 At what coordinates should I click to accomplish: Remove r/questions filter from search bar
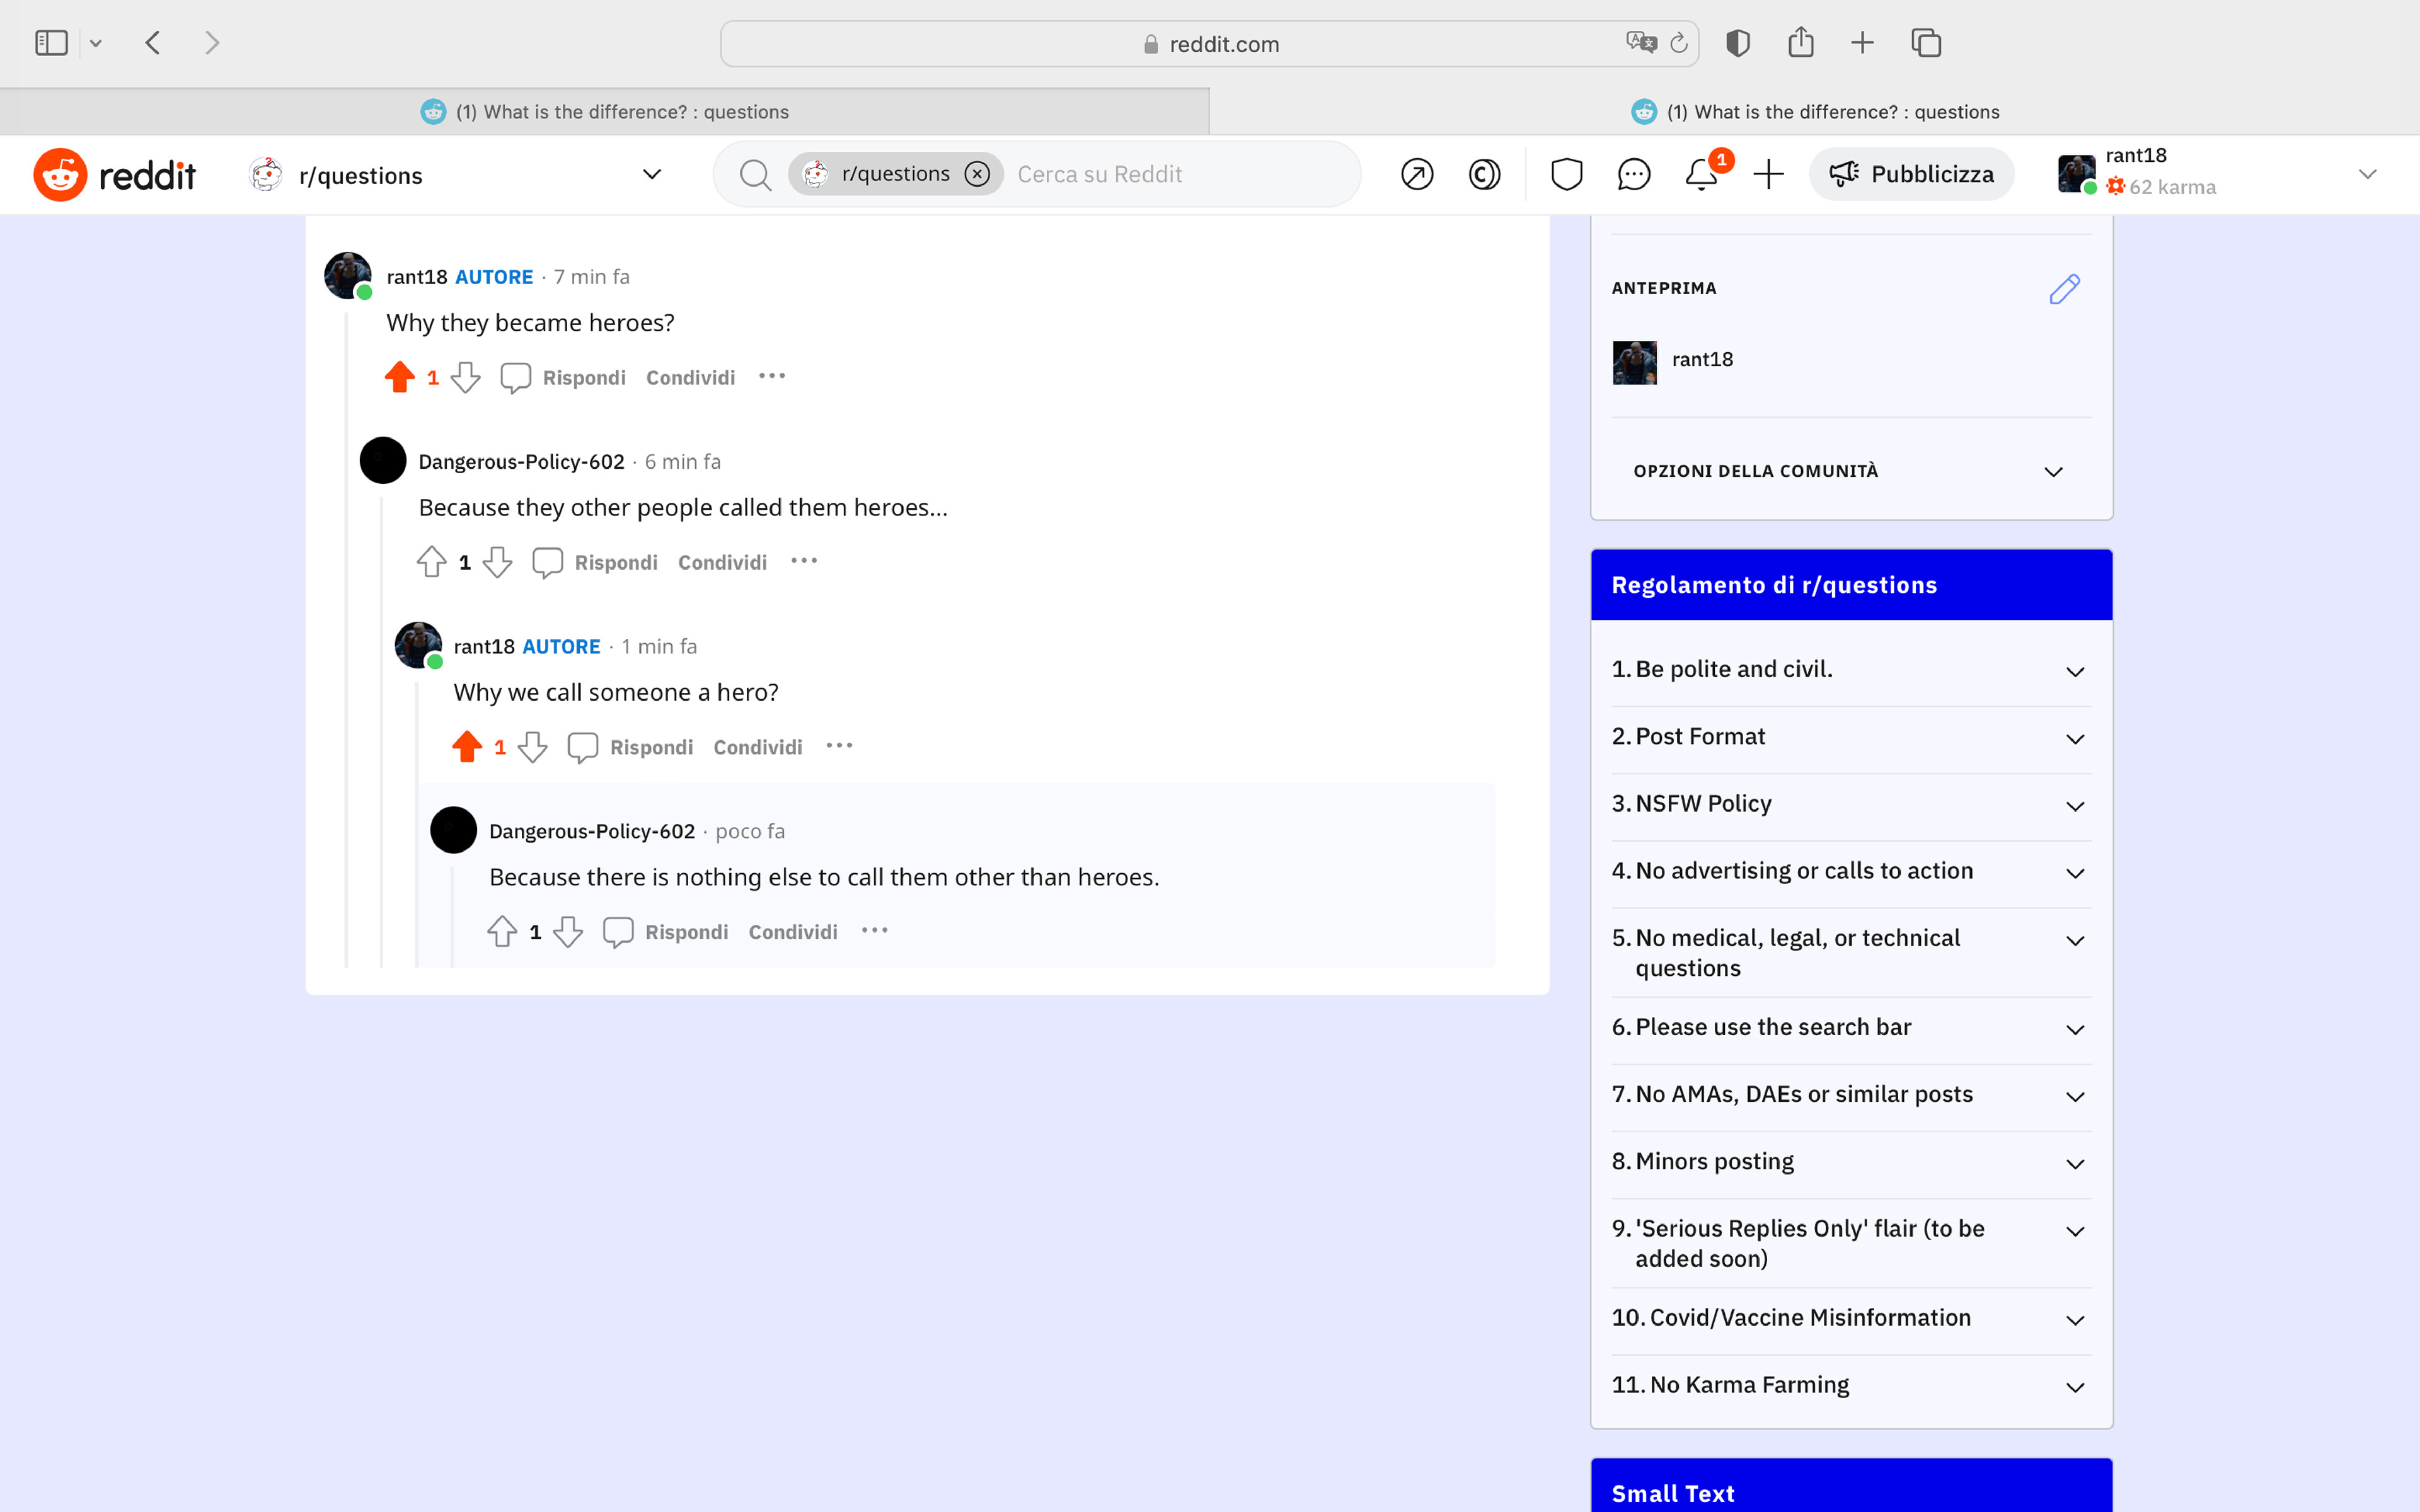coord(977,174)
